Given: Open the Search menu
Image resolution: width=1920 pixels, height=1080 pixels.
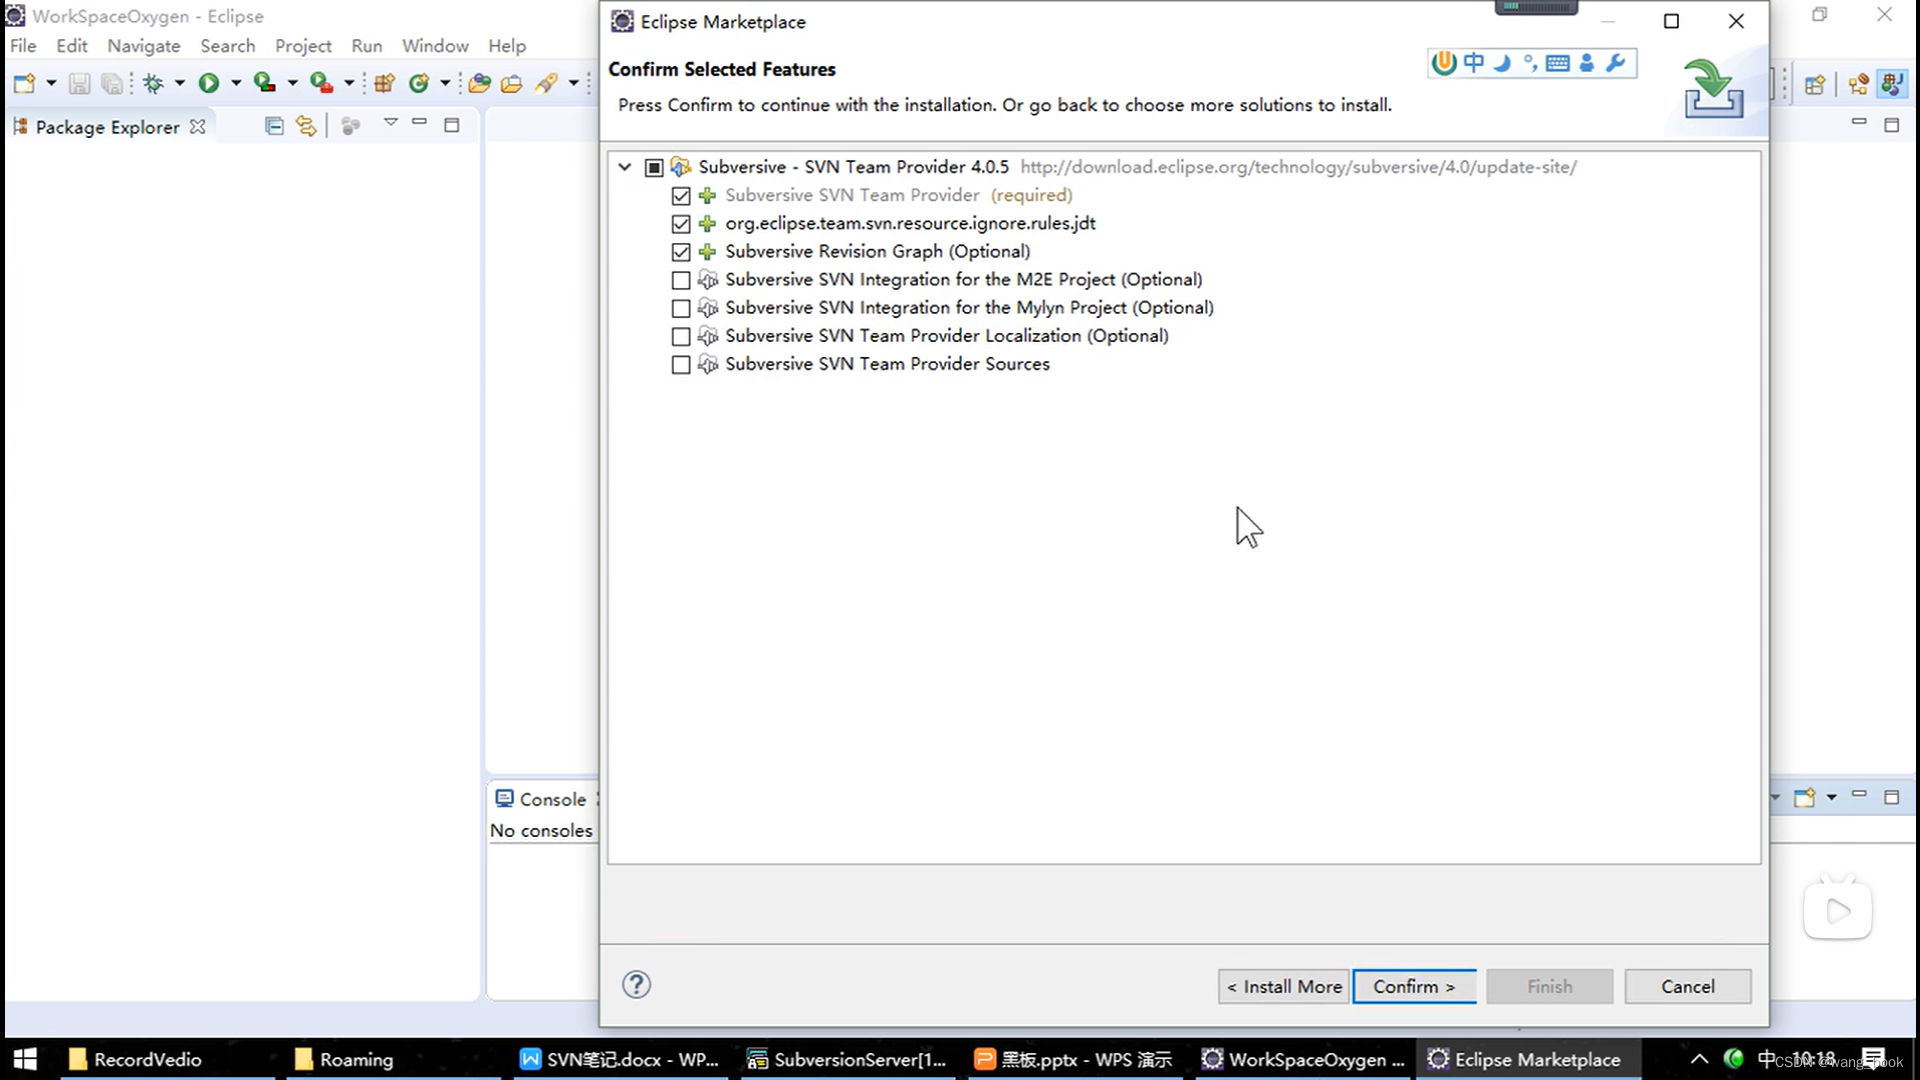Looking at the screenshot, I should 228,46.
